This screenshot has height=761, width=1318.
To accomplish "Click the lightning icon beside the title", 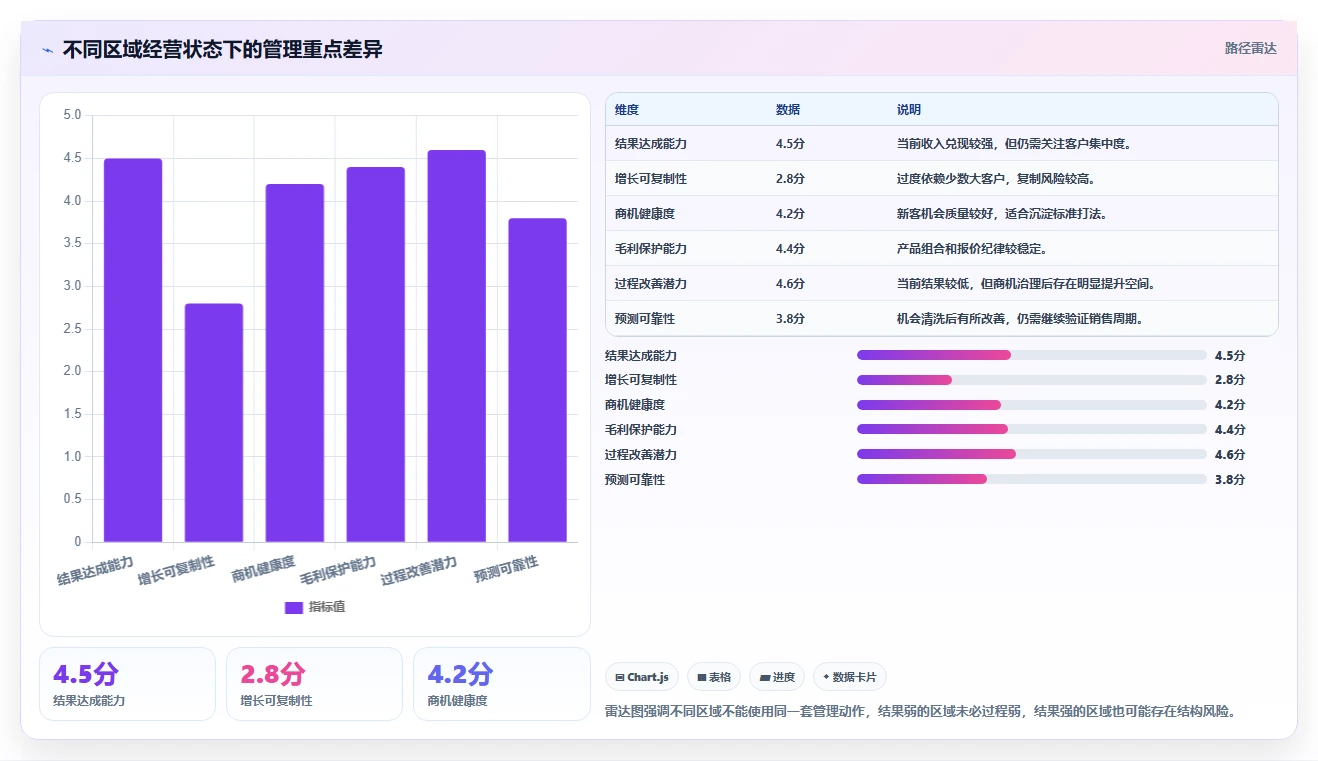I will coord(48,50).
